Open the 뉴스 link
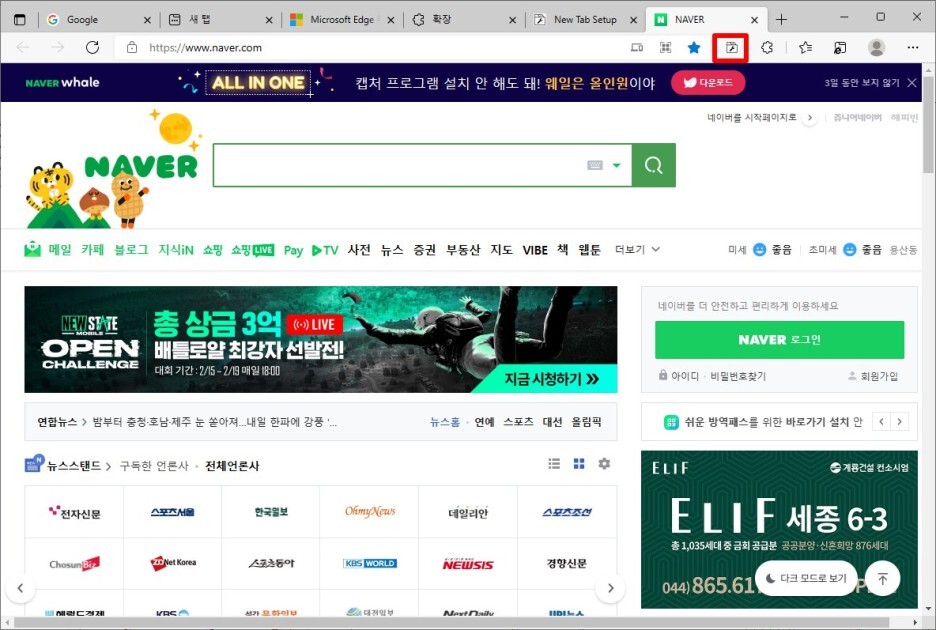Viewport: 936px width, 630px height. click(392, 250)
